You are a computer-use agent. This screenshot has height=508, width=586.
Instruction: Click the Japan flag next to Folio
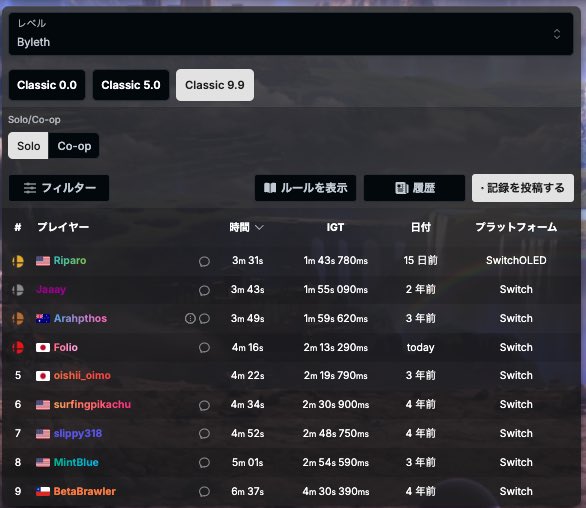[43, 348]
